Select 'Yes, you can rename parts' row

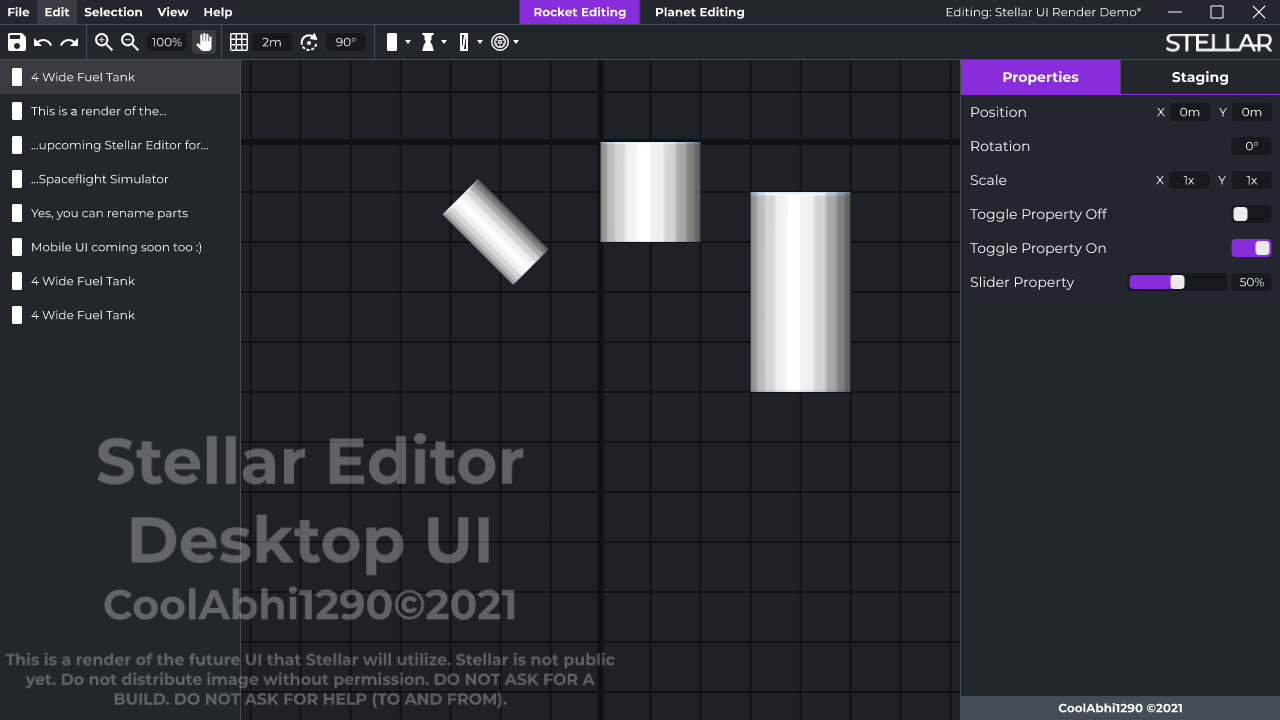pyautogui.click(x=120, y=213)
